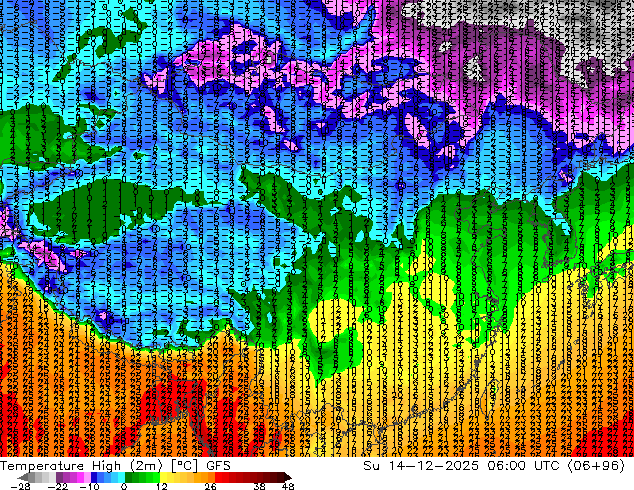Click the yellow legend swatch above 12
634x490 pixels.
163,477
